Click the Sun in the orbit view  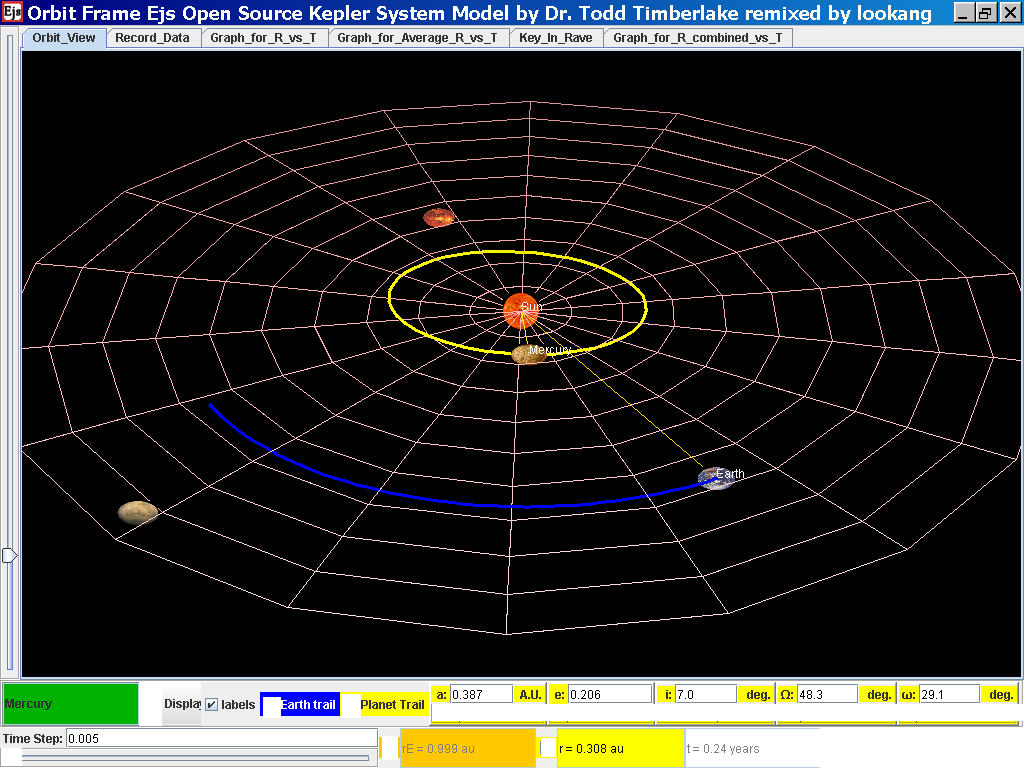[x=520, y=311]
